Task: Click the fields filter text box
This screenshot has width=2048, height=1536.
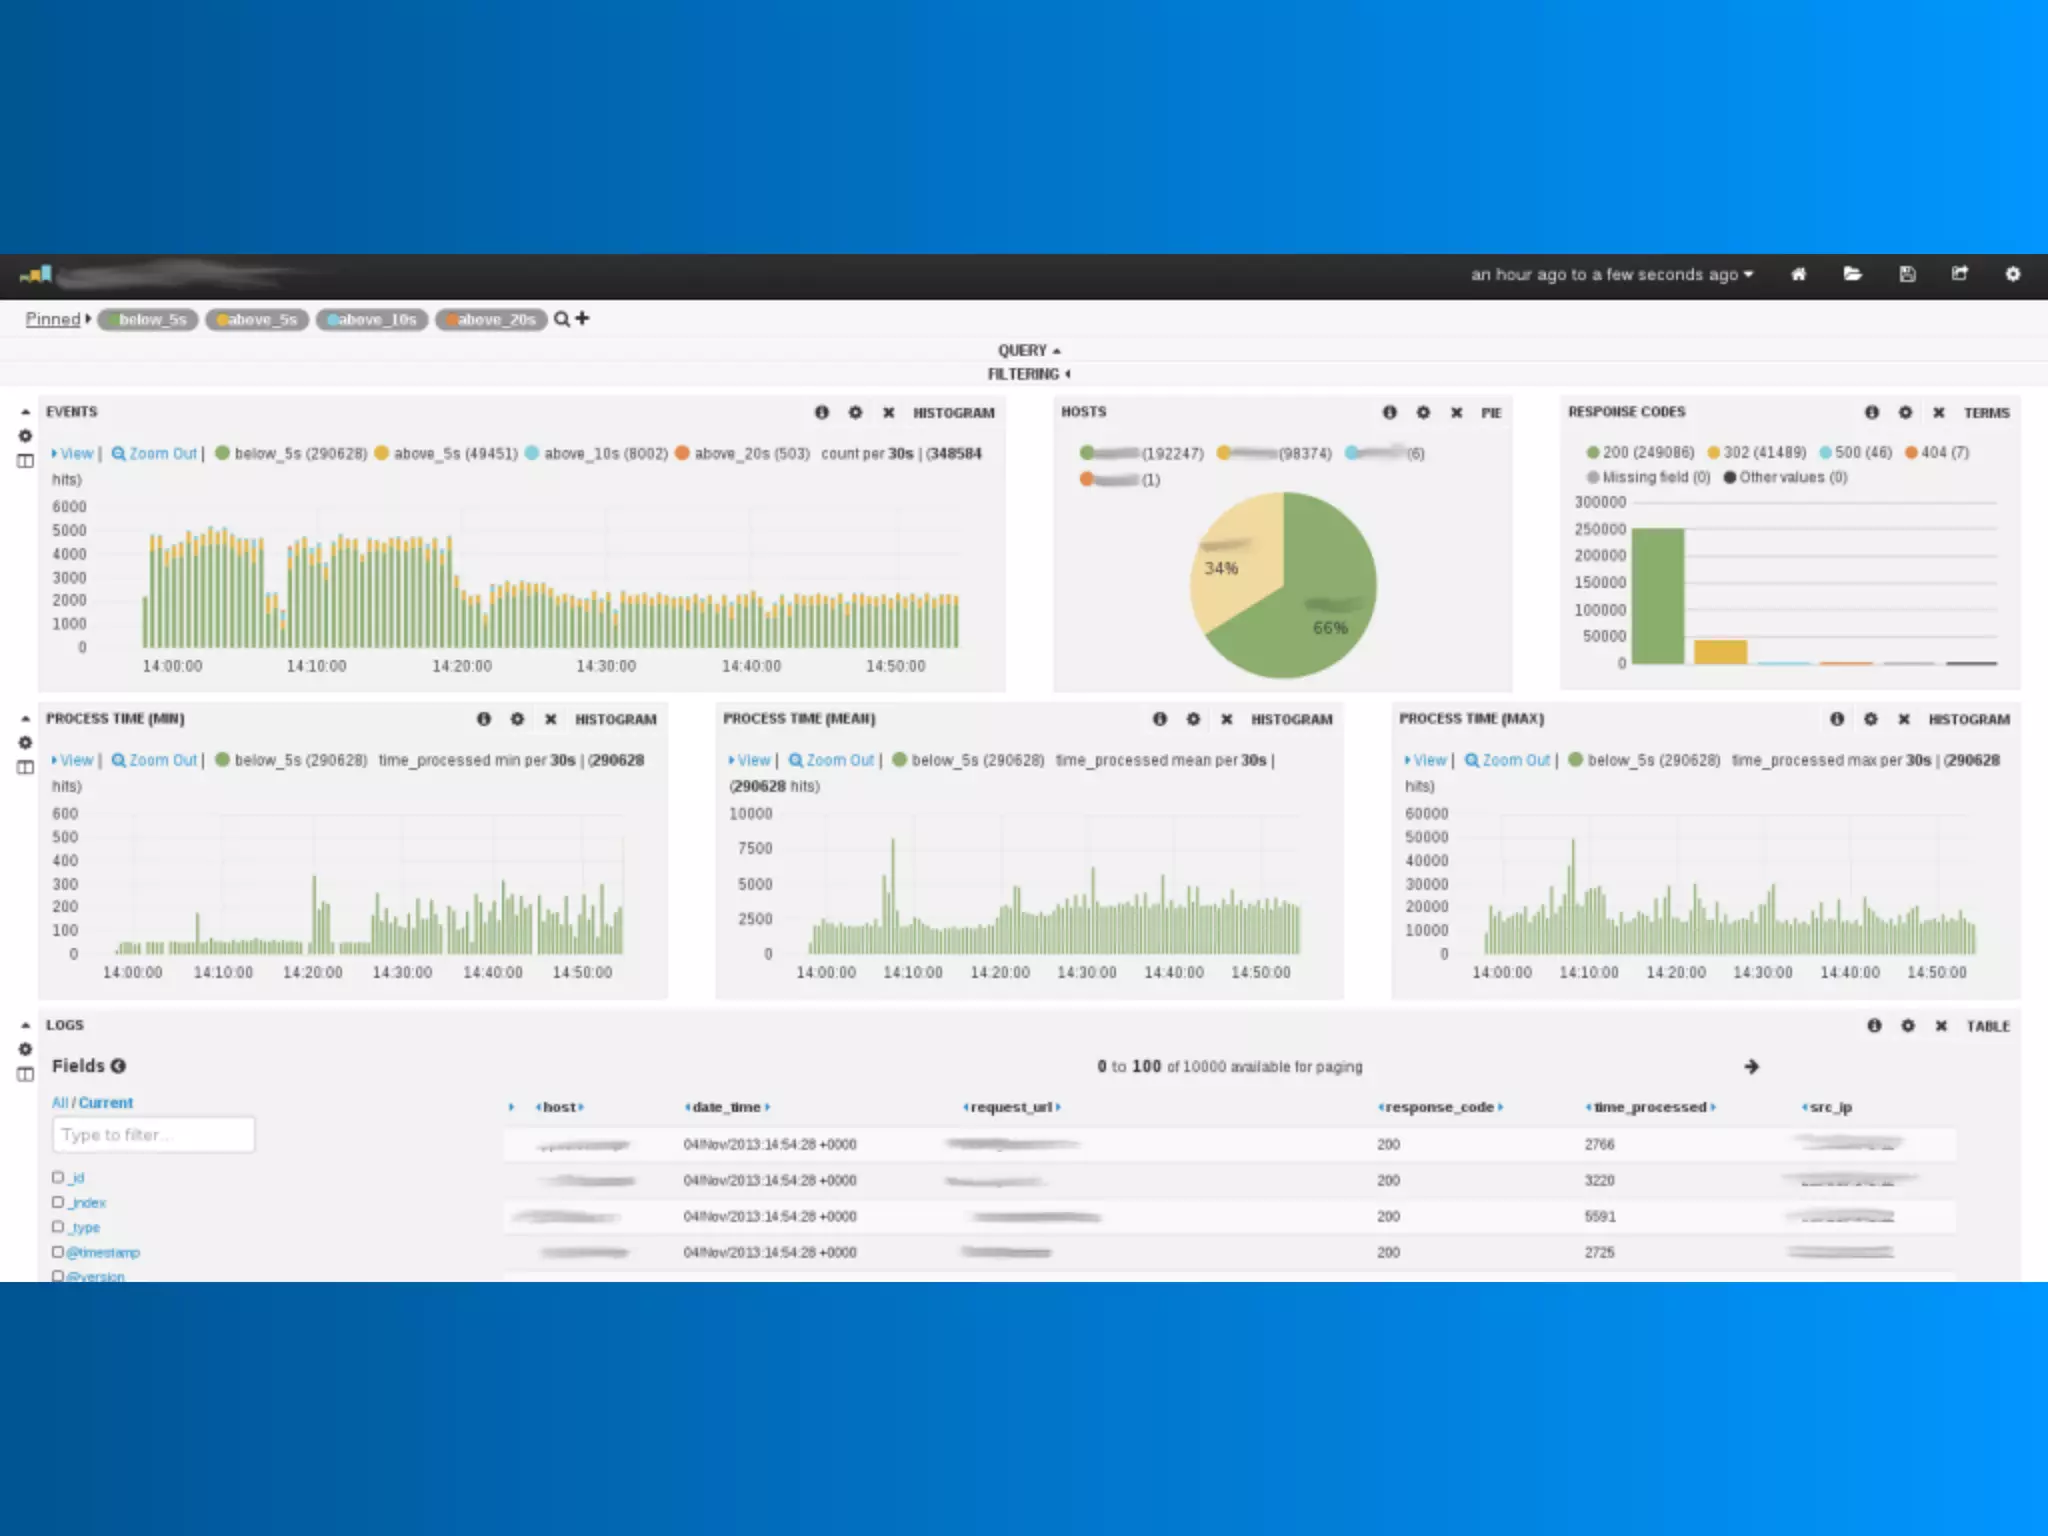Action: point(153,1135)
